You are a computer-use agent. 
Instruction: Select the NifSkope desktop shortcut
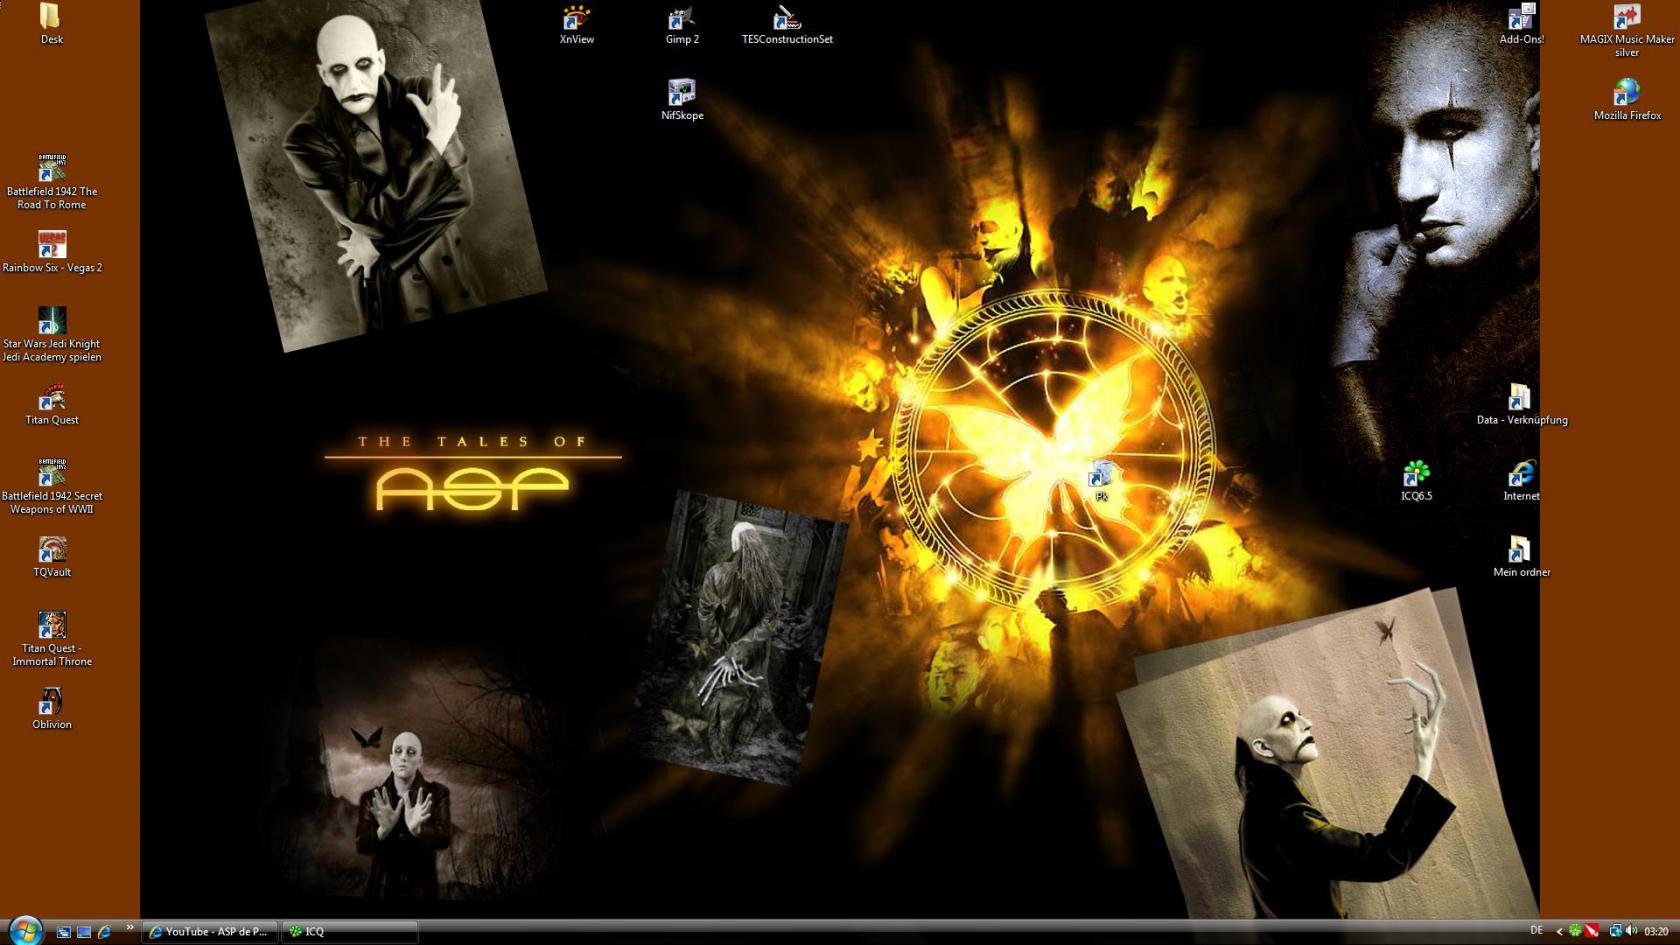tap(681, 98)
